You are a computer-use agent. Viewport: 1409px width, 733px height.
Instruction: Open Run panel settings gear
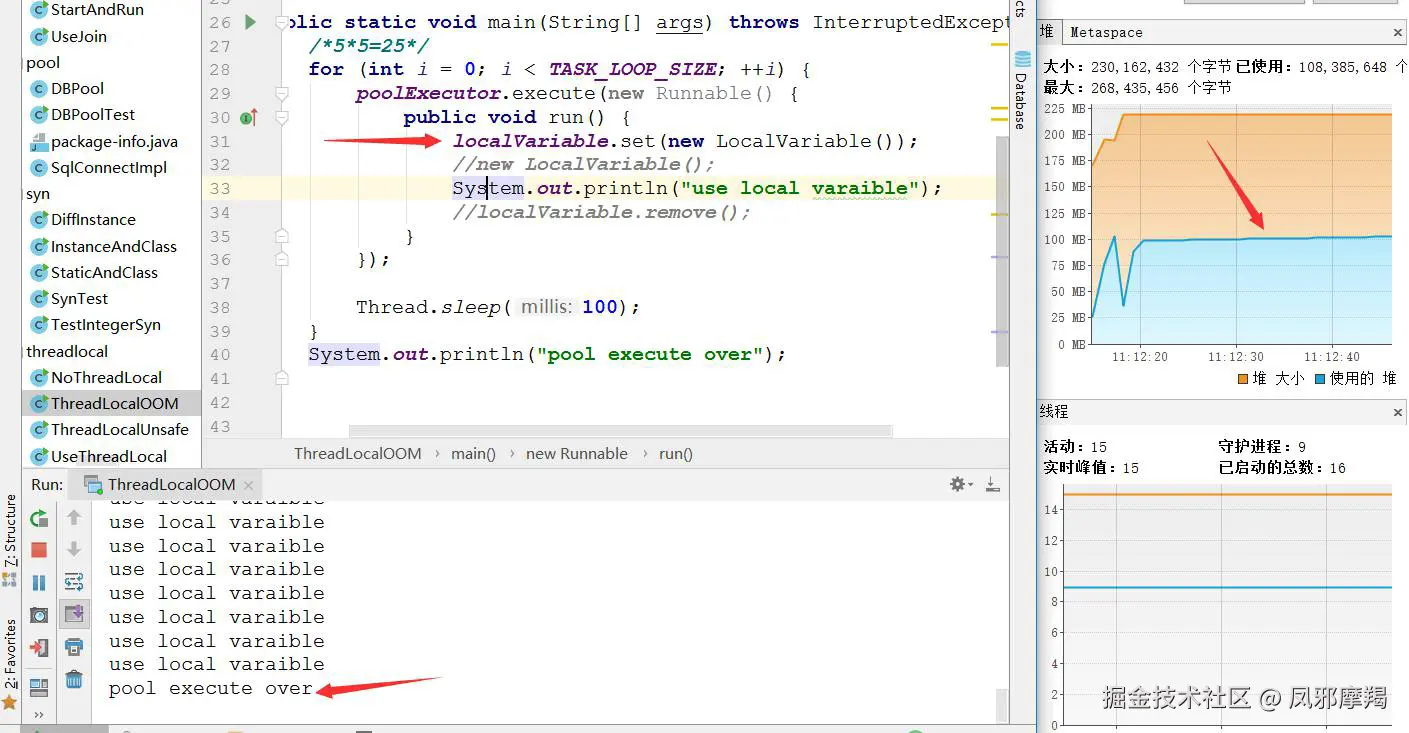pyautogui.click(x=960, y=484)
